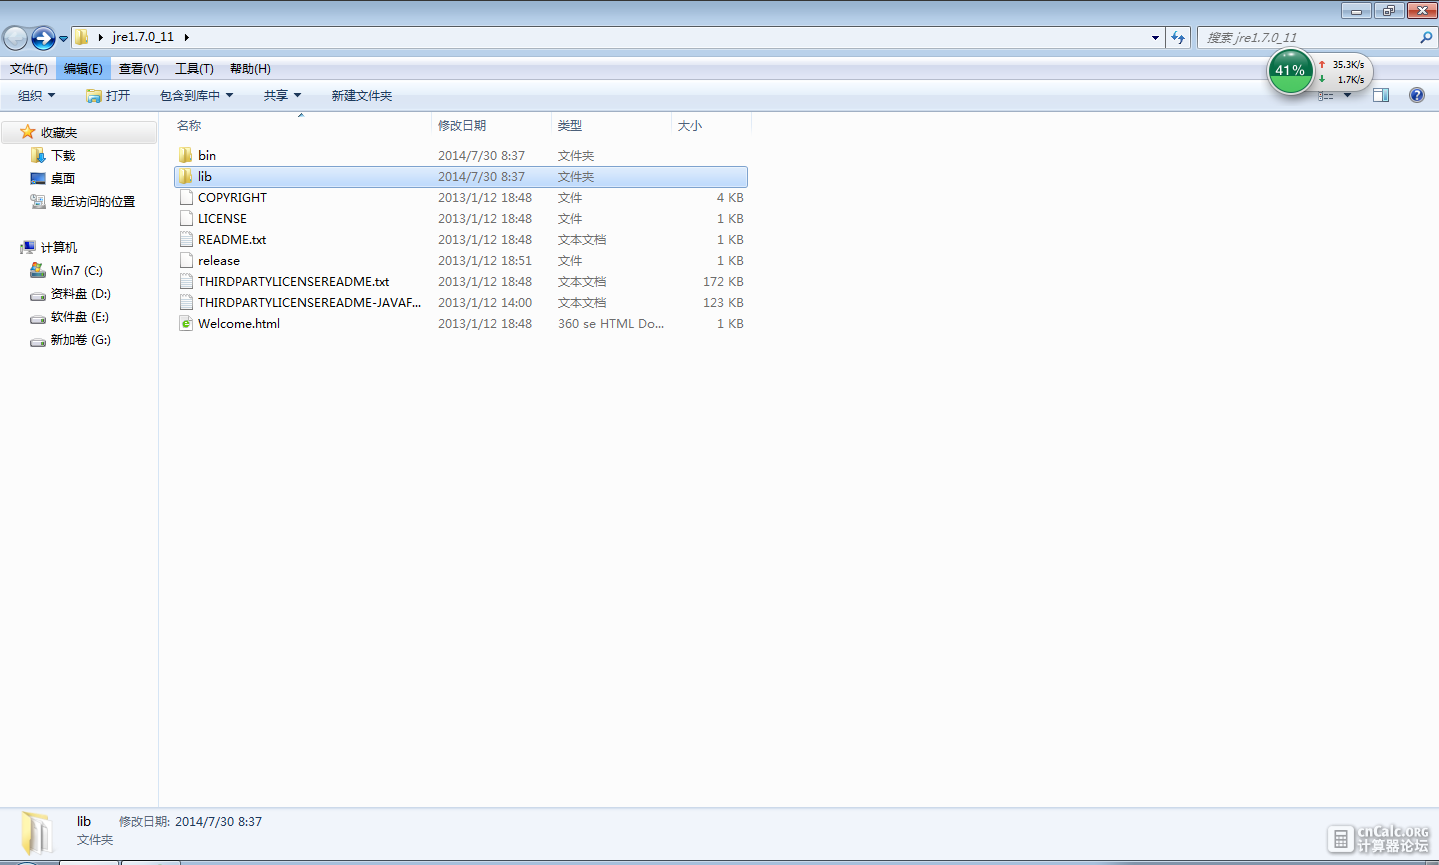Click the 123 KB size cell

click(723, 303)
